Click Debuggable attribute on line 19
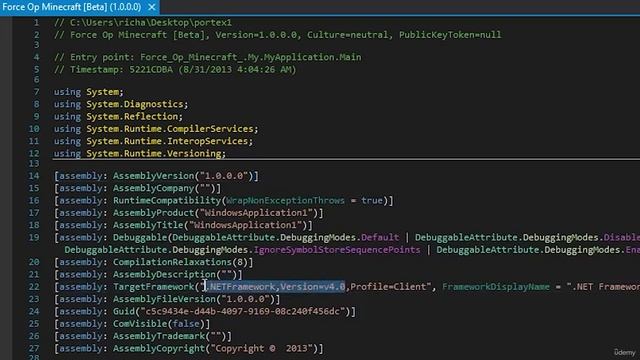 [140, 237]
